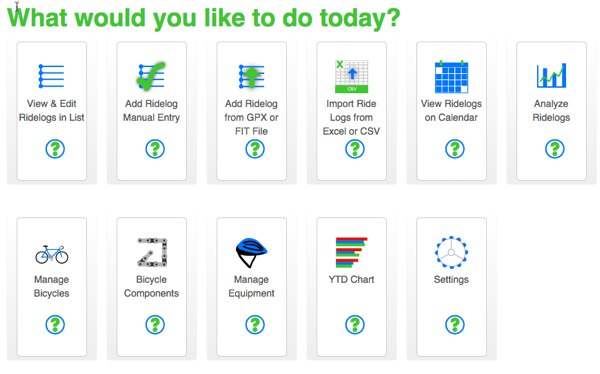Click help icon under Add Ridelog Manual Entry
Viewport: 600px width, 374px height.
155,149
